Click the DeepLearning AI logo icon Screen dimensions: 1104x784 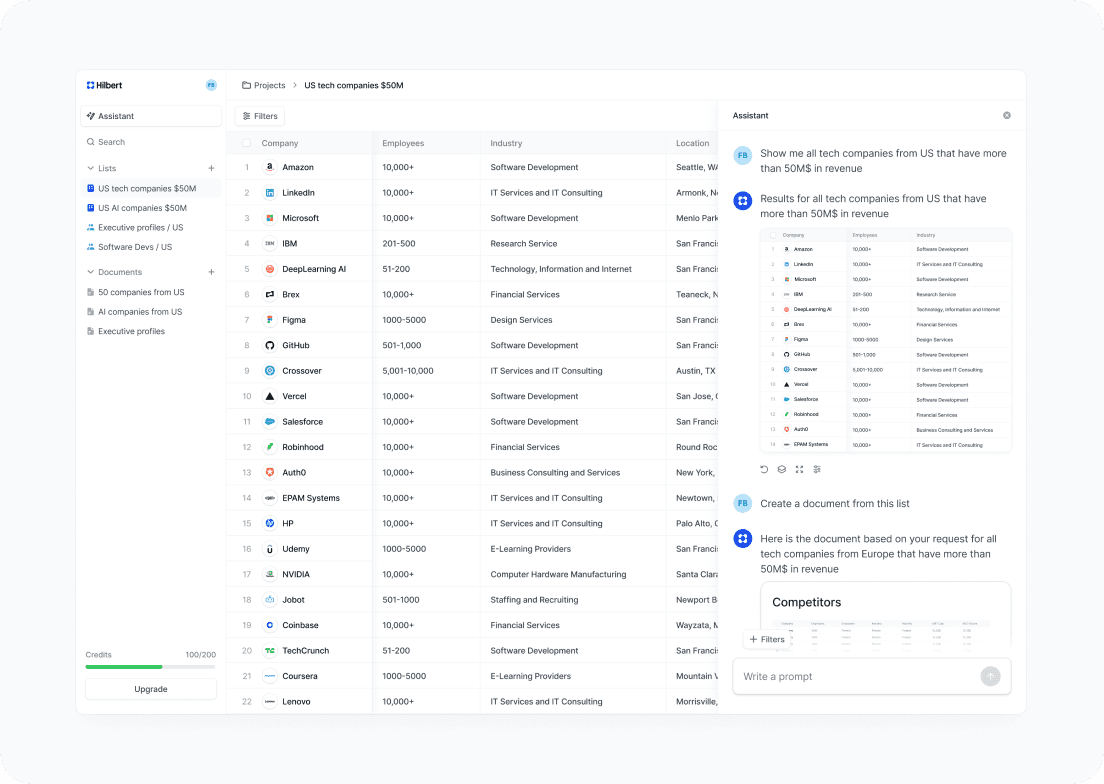pos(270,269)
